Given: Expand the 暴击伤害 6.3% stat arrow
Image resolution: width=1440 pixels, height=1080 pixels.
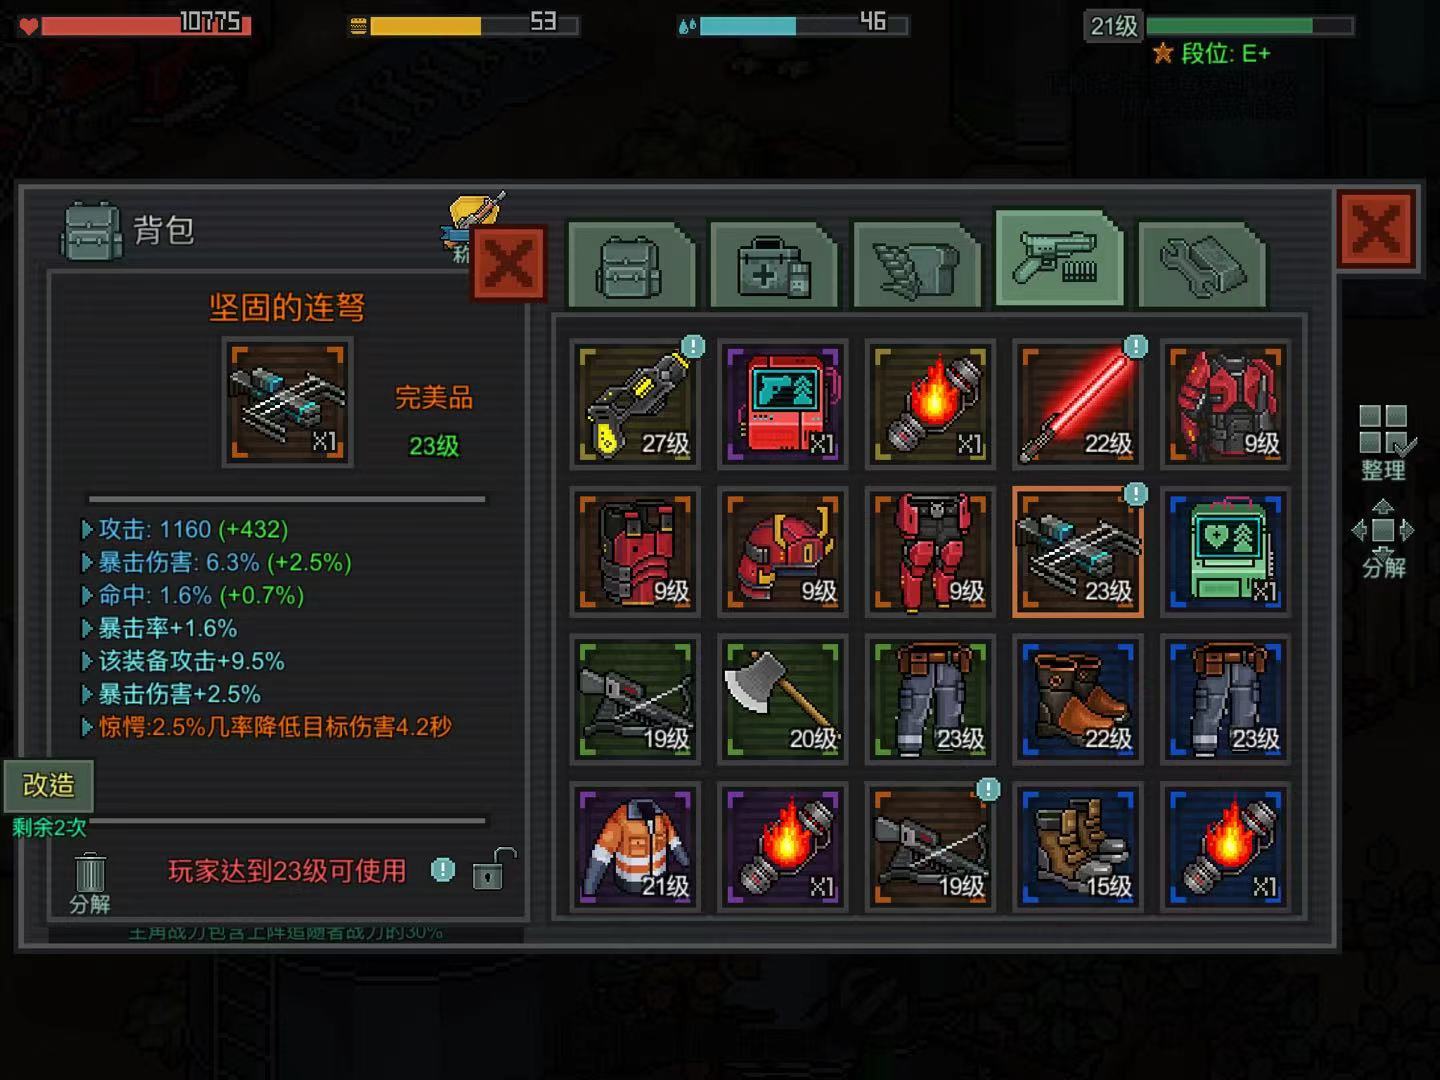Looking at the screenshot, I should 87,562.
